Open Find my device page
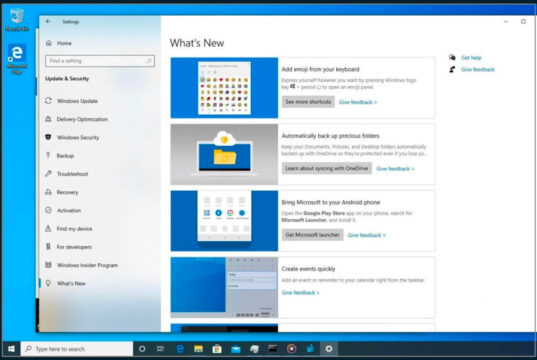Screen dimensions: 537x360 tap(74, 228)
